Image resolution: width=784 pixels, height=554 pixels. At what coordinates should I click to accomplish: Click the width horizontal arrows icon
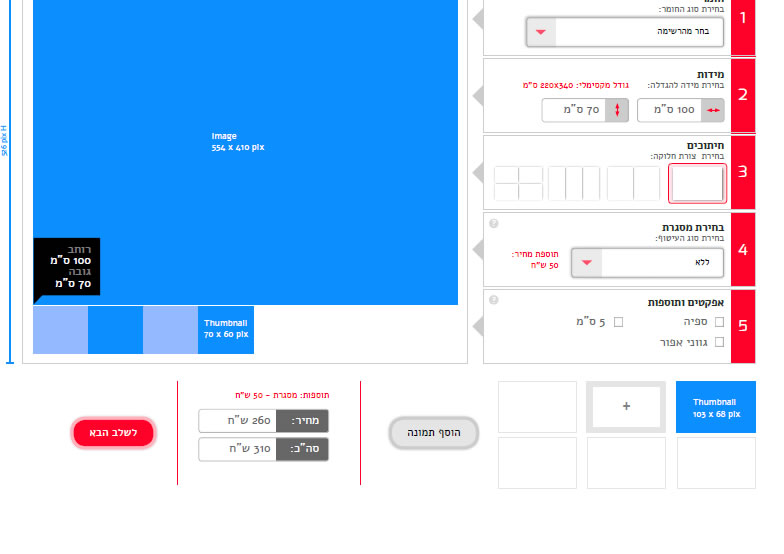coord(712,110)
